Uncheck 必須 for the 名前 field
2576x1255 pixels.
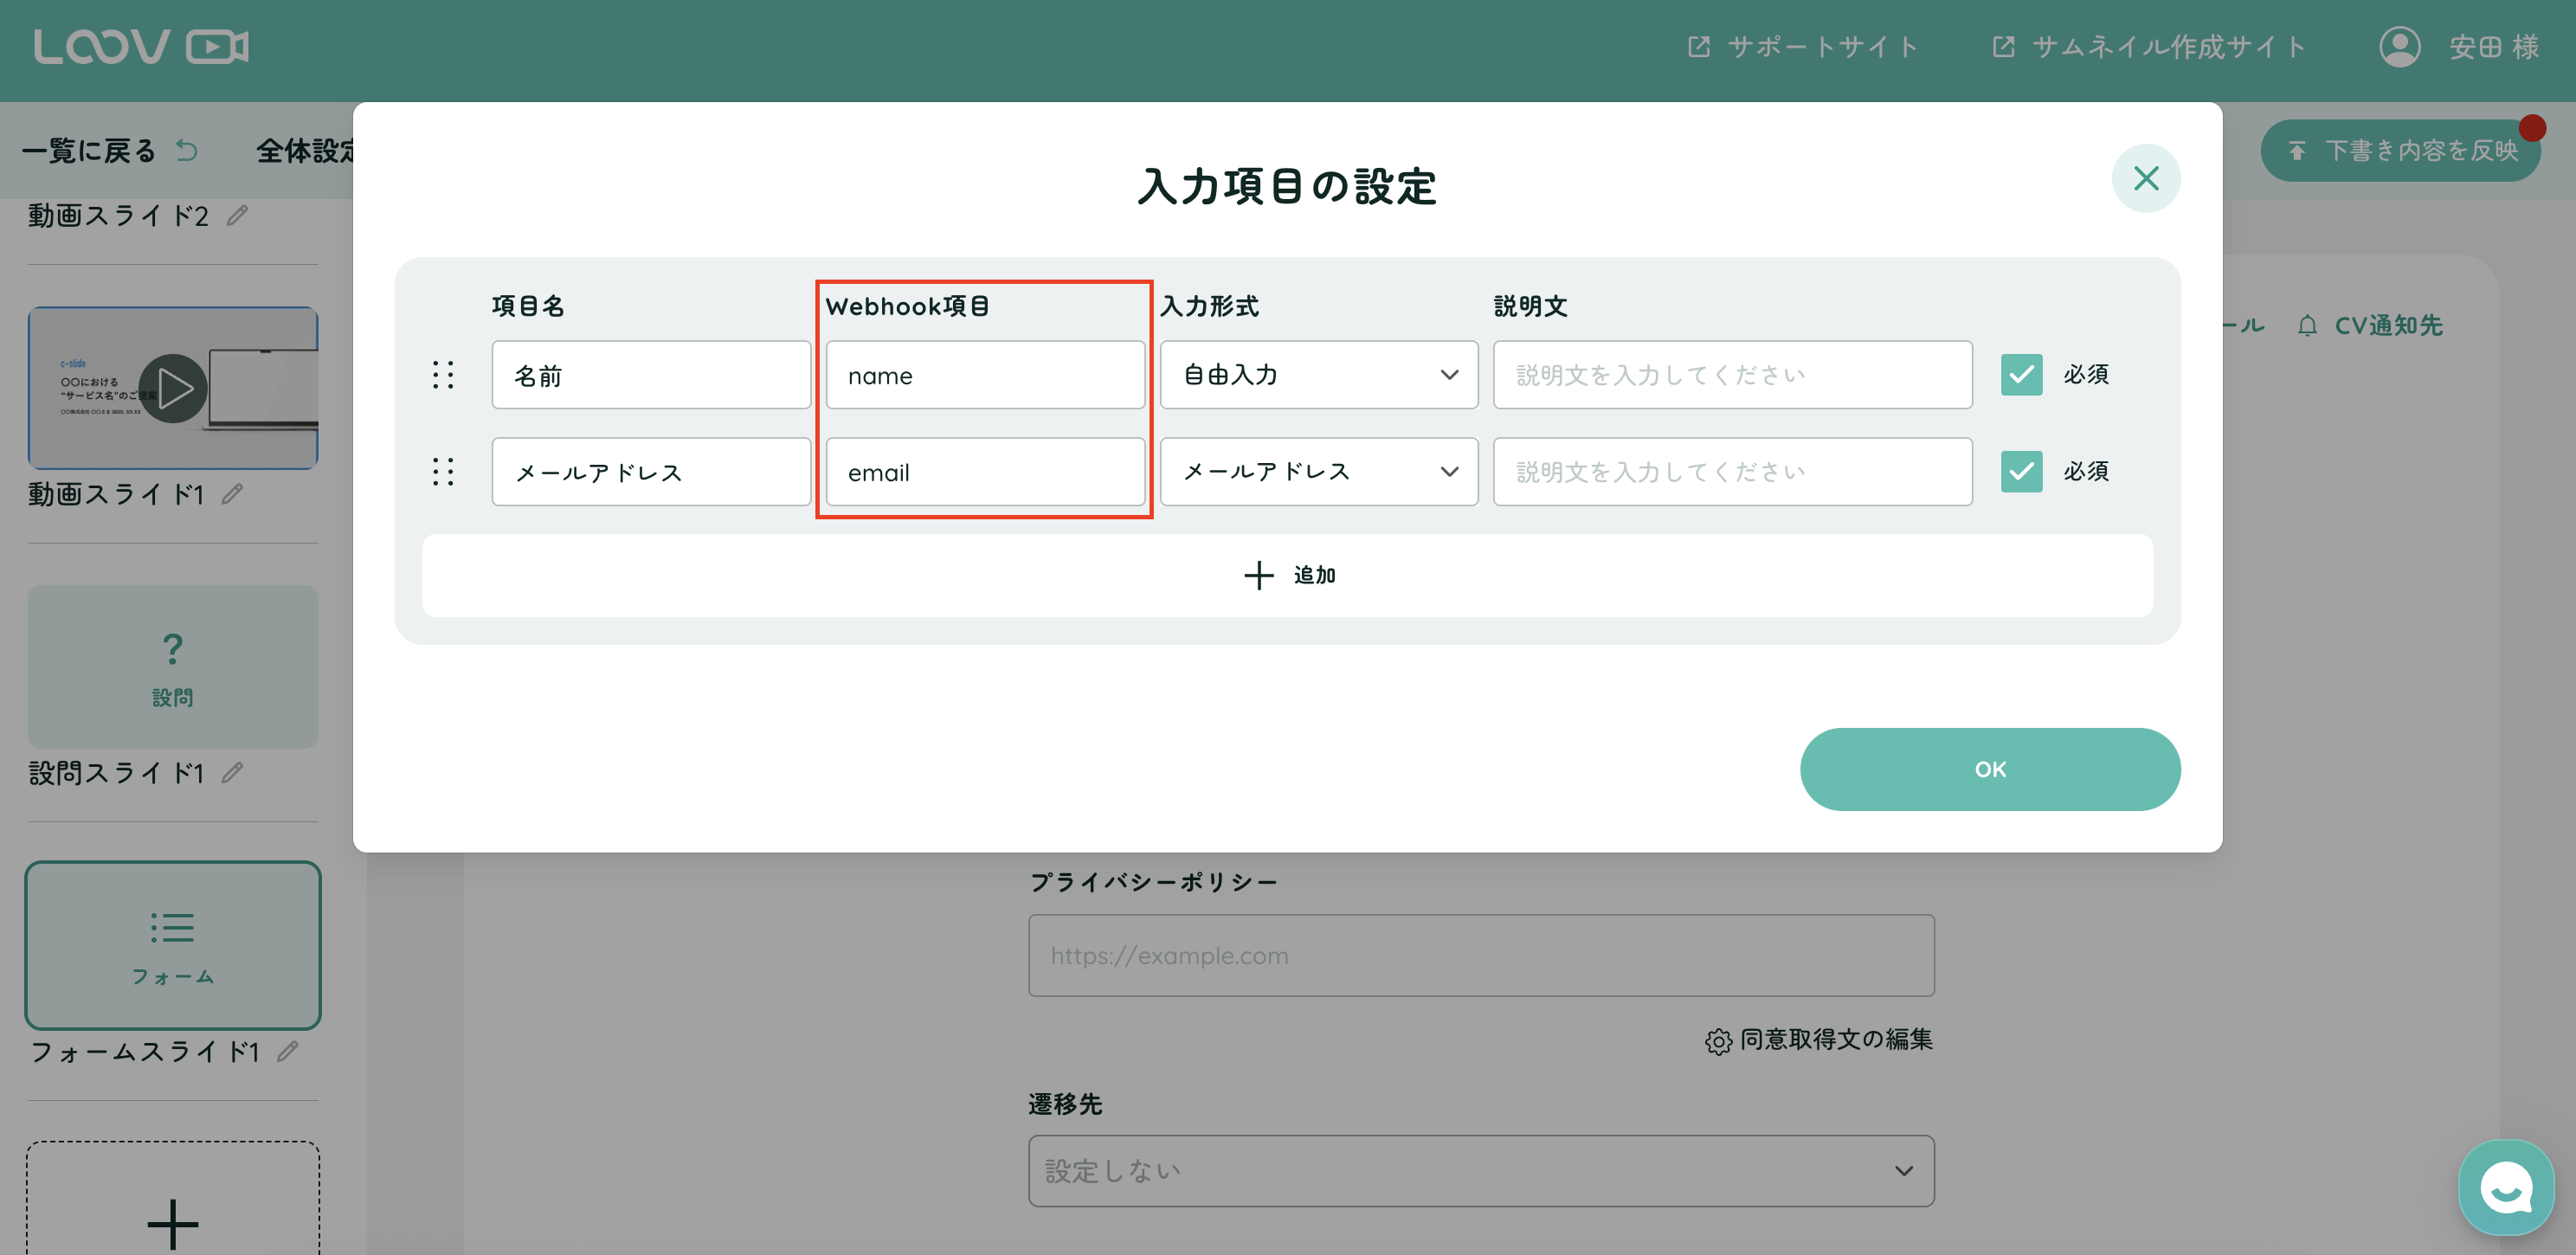2021,375
